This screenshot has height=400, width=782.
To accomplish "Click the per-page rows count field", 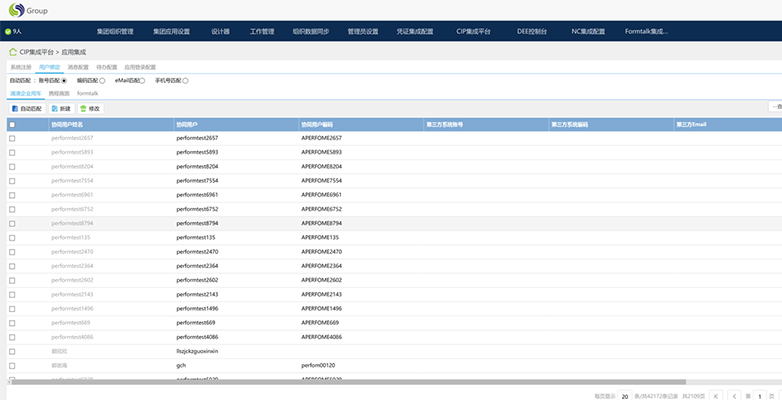I will point(625,396).
